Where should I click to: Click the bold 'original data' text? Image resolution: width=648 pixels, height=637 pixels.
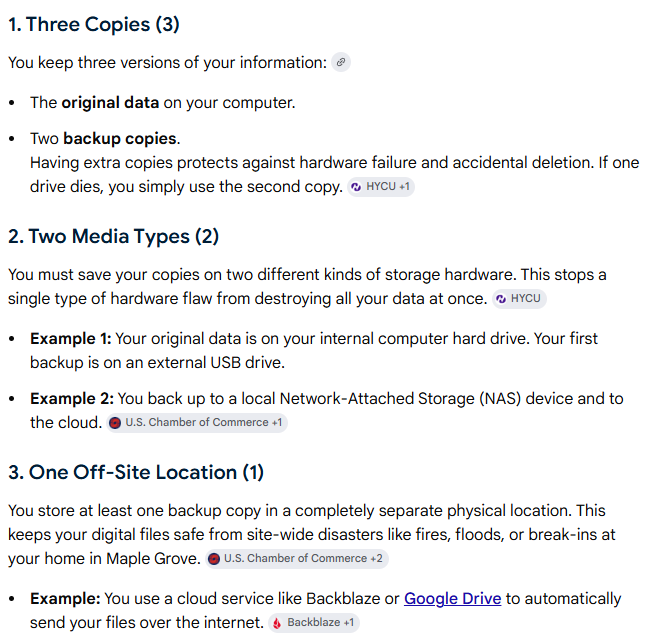point(110,103)
